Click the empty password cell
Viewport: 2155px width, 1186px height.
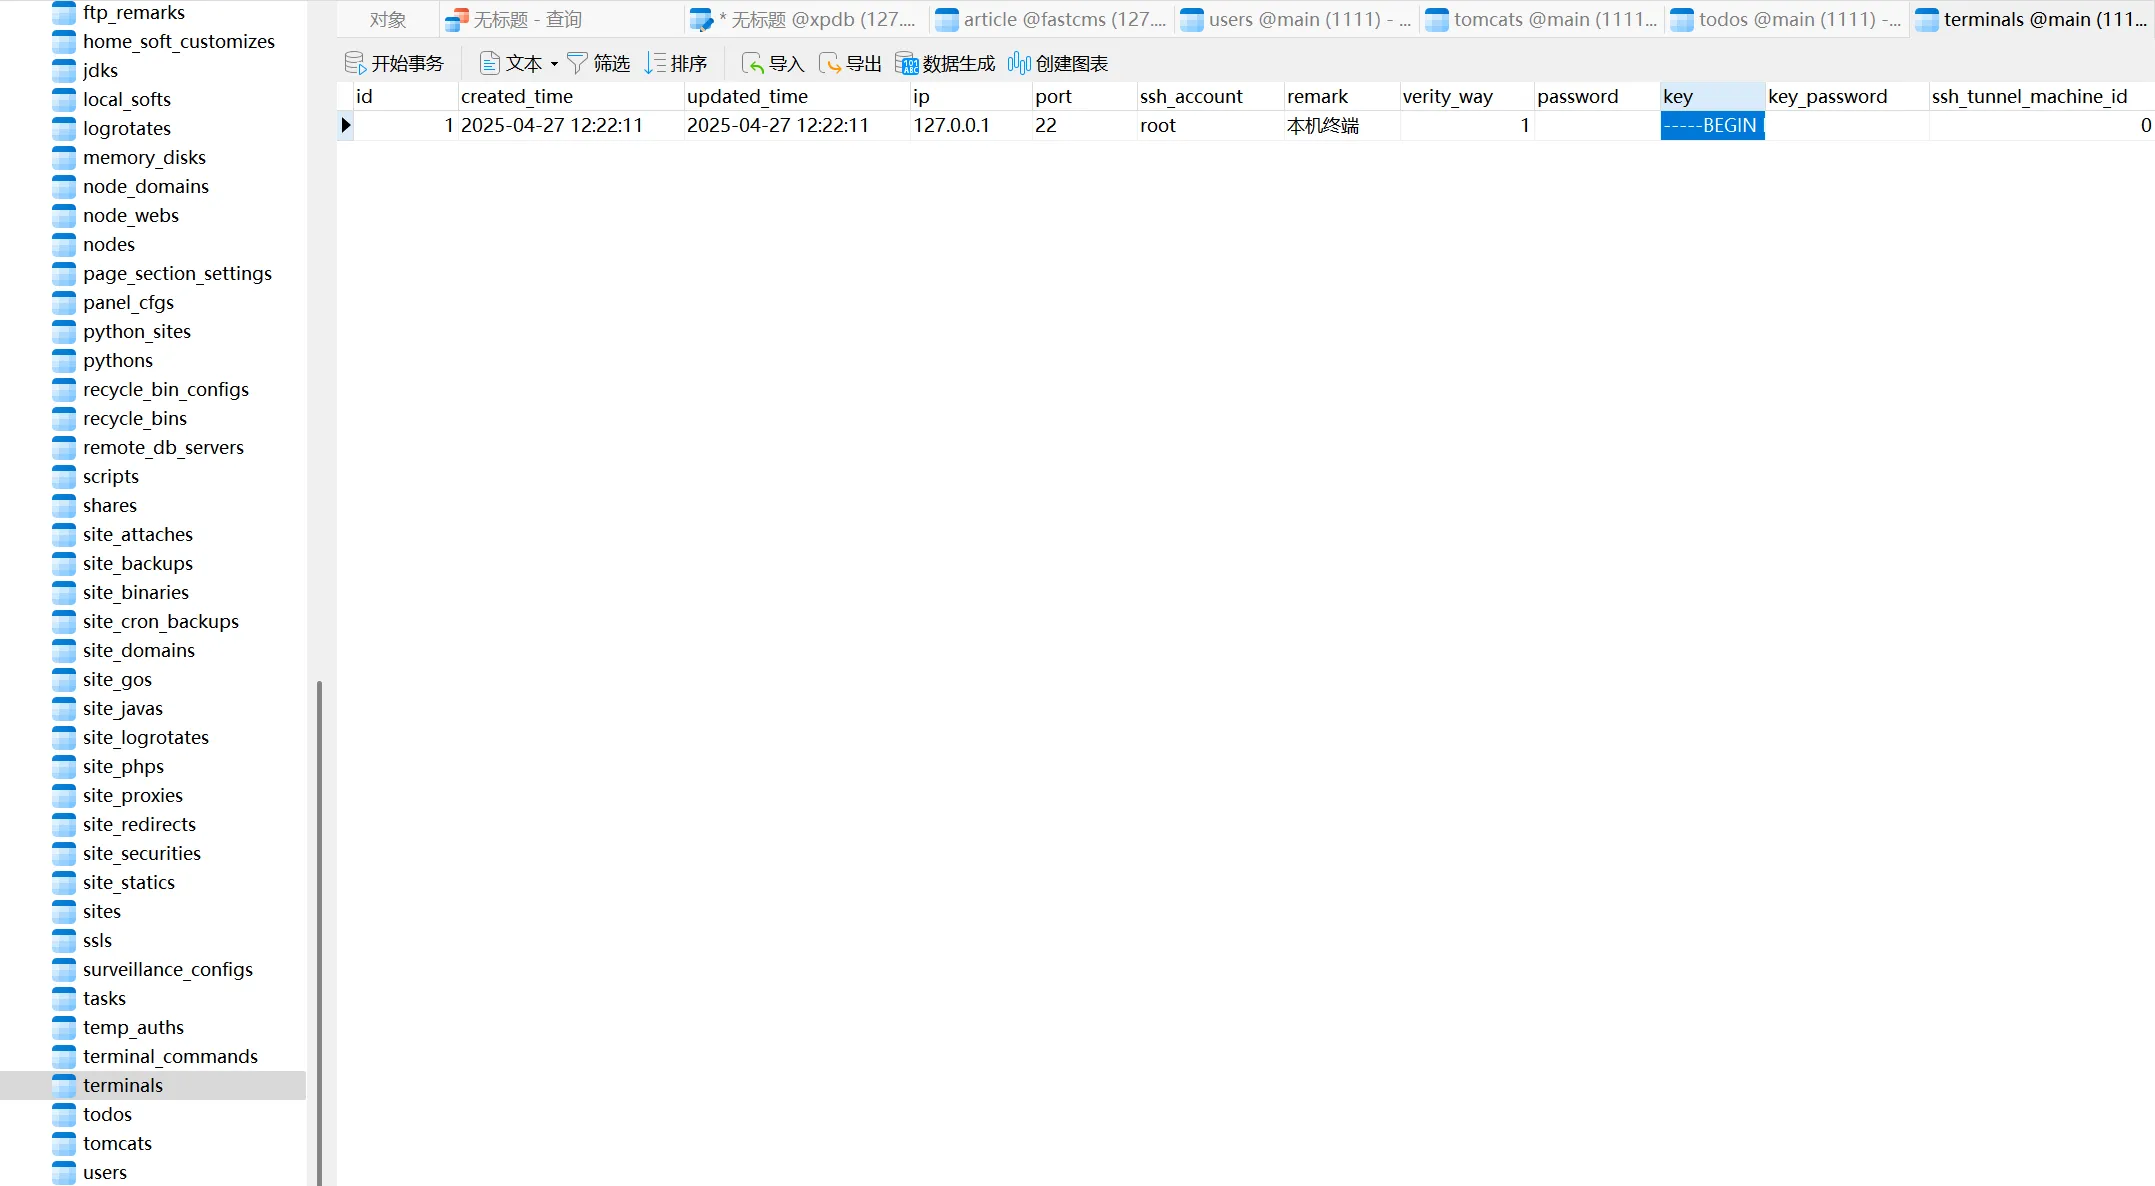tap(1596, 125)
